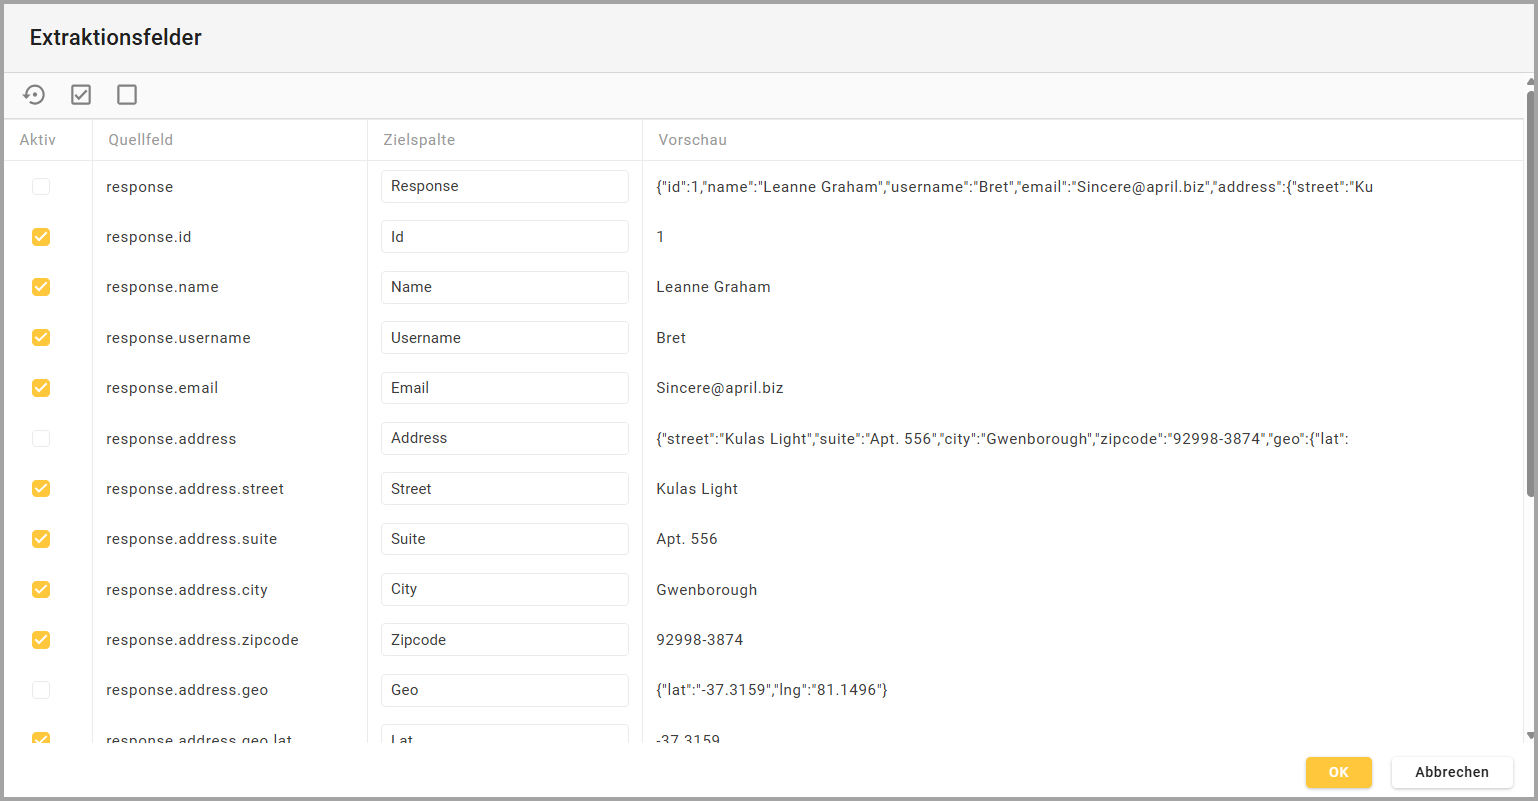Confirm with the OK button

pyautogui.click(x=1338, y=772)
